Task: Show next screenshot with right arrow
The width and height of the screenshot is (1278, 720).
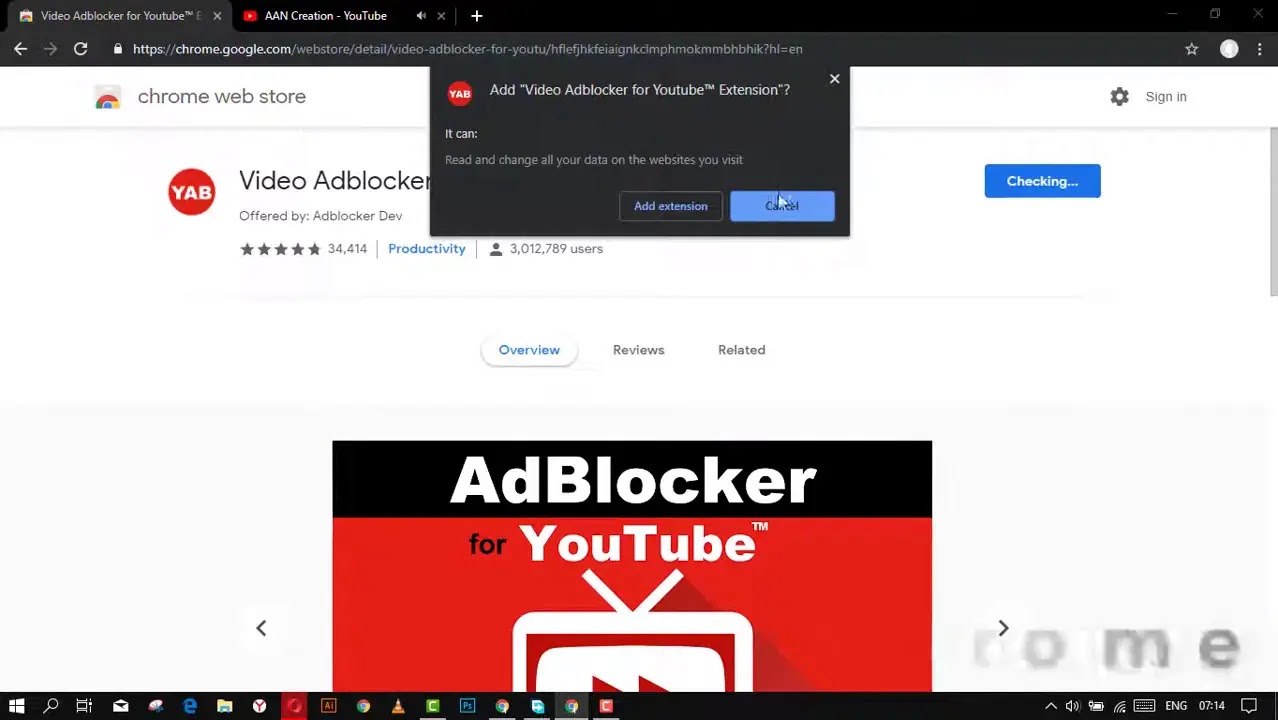Action: (x=1003, y=628)
